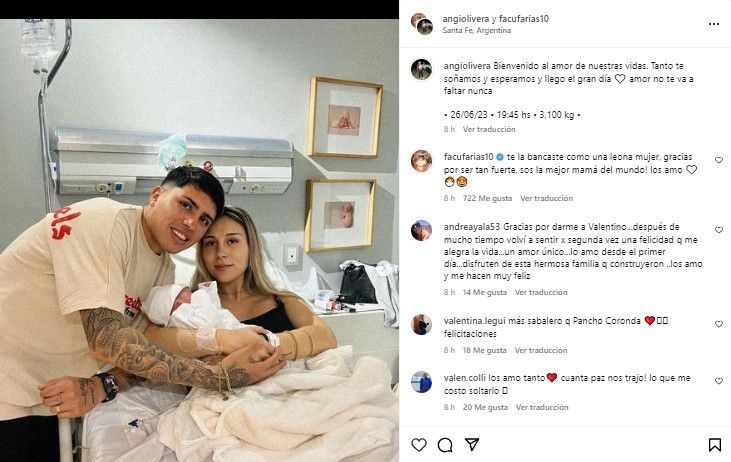The image size is (731, 462).
Task: Open valen.colli's profile avatar
Action: 421,382
